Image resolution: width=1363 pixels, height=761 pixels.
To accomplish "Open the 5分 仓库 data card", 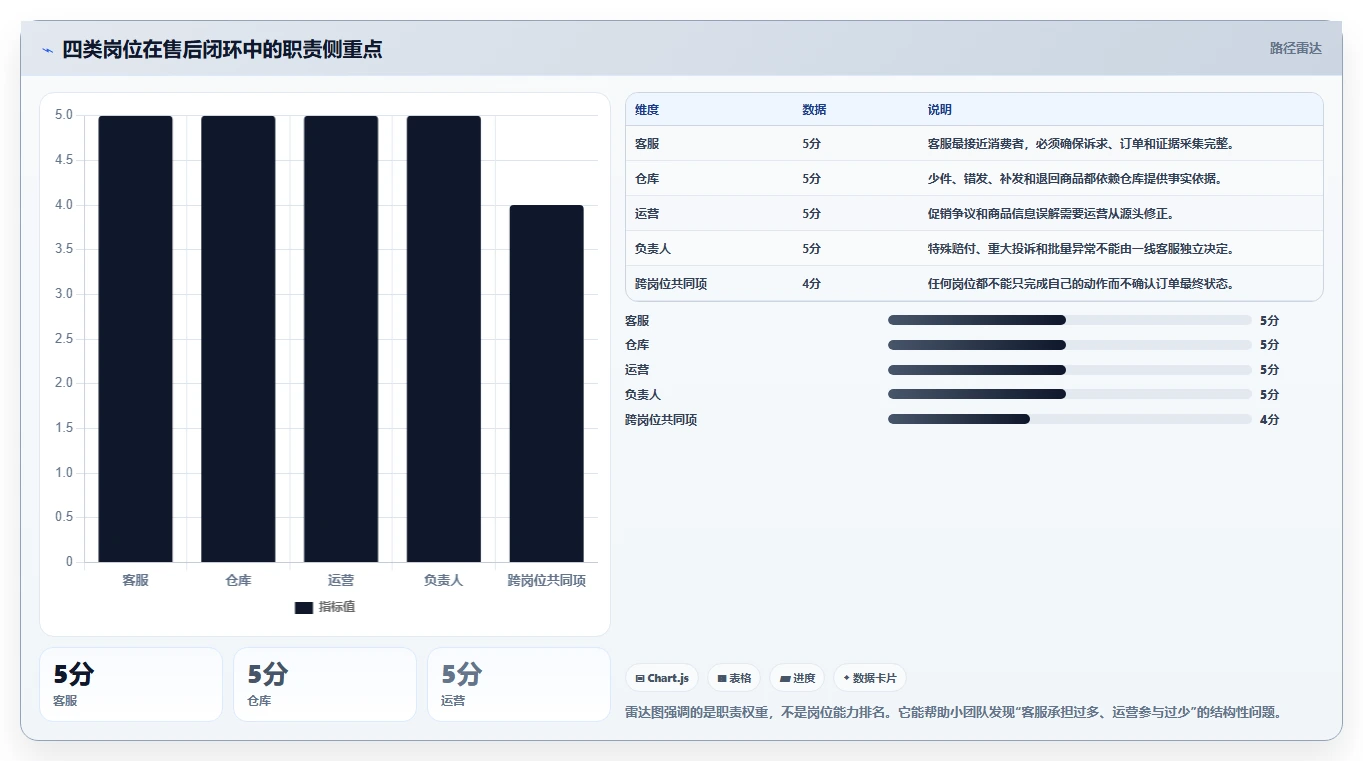I will [x=325, y=684].
